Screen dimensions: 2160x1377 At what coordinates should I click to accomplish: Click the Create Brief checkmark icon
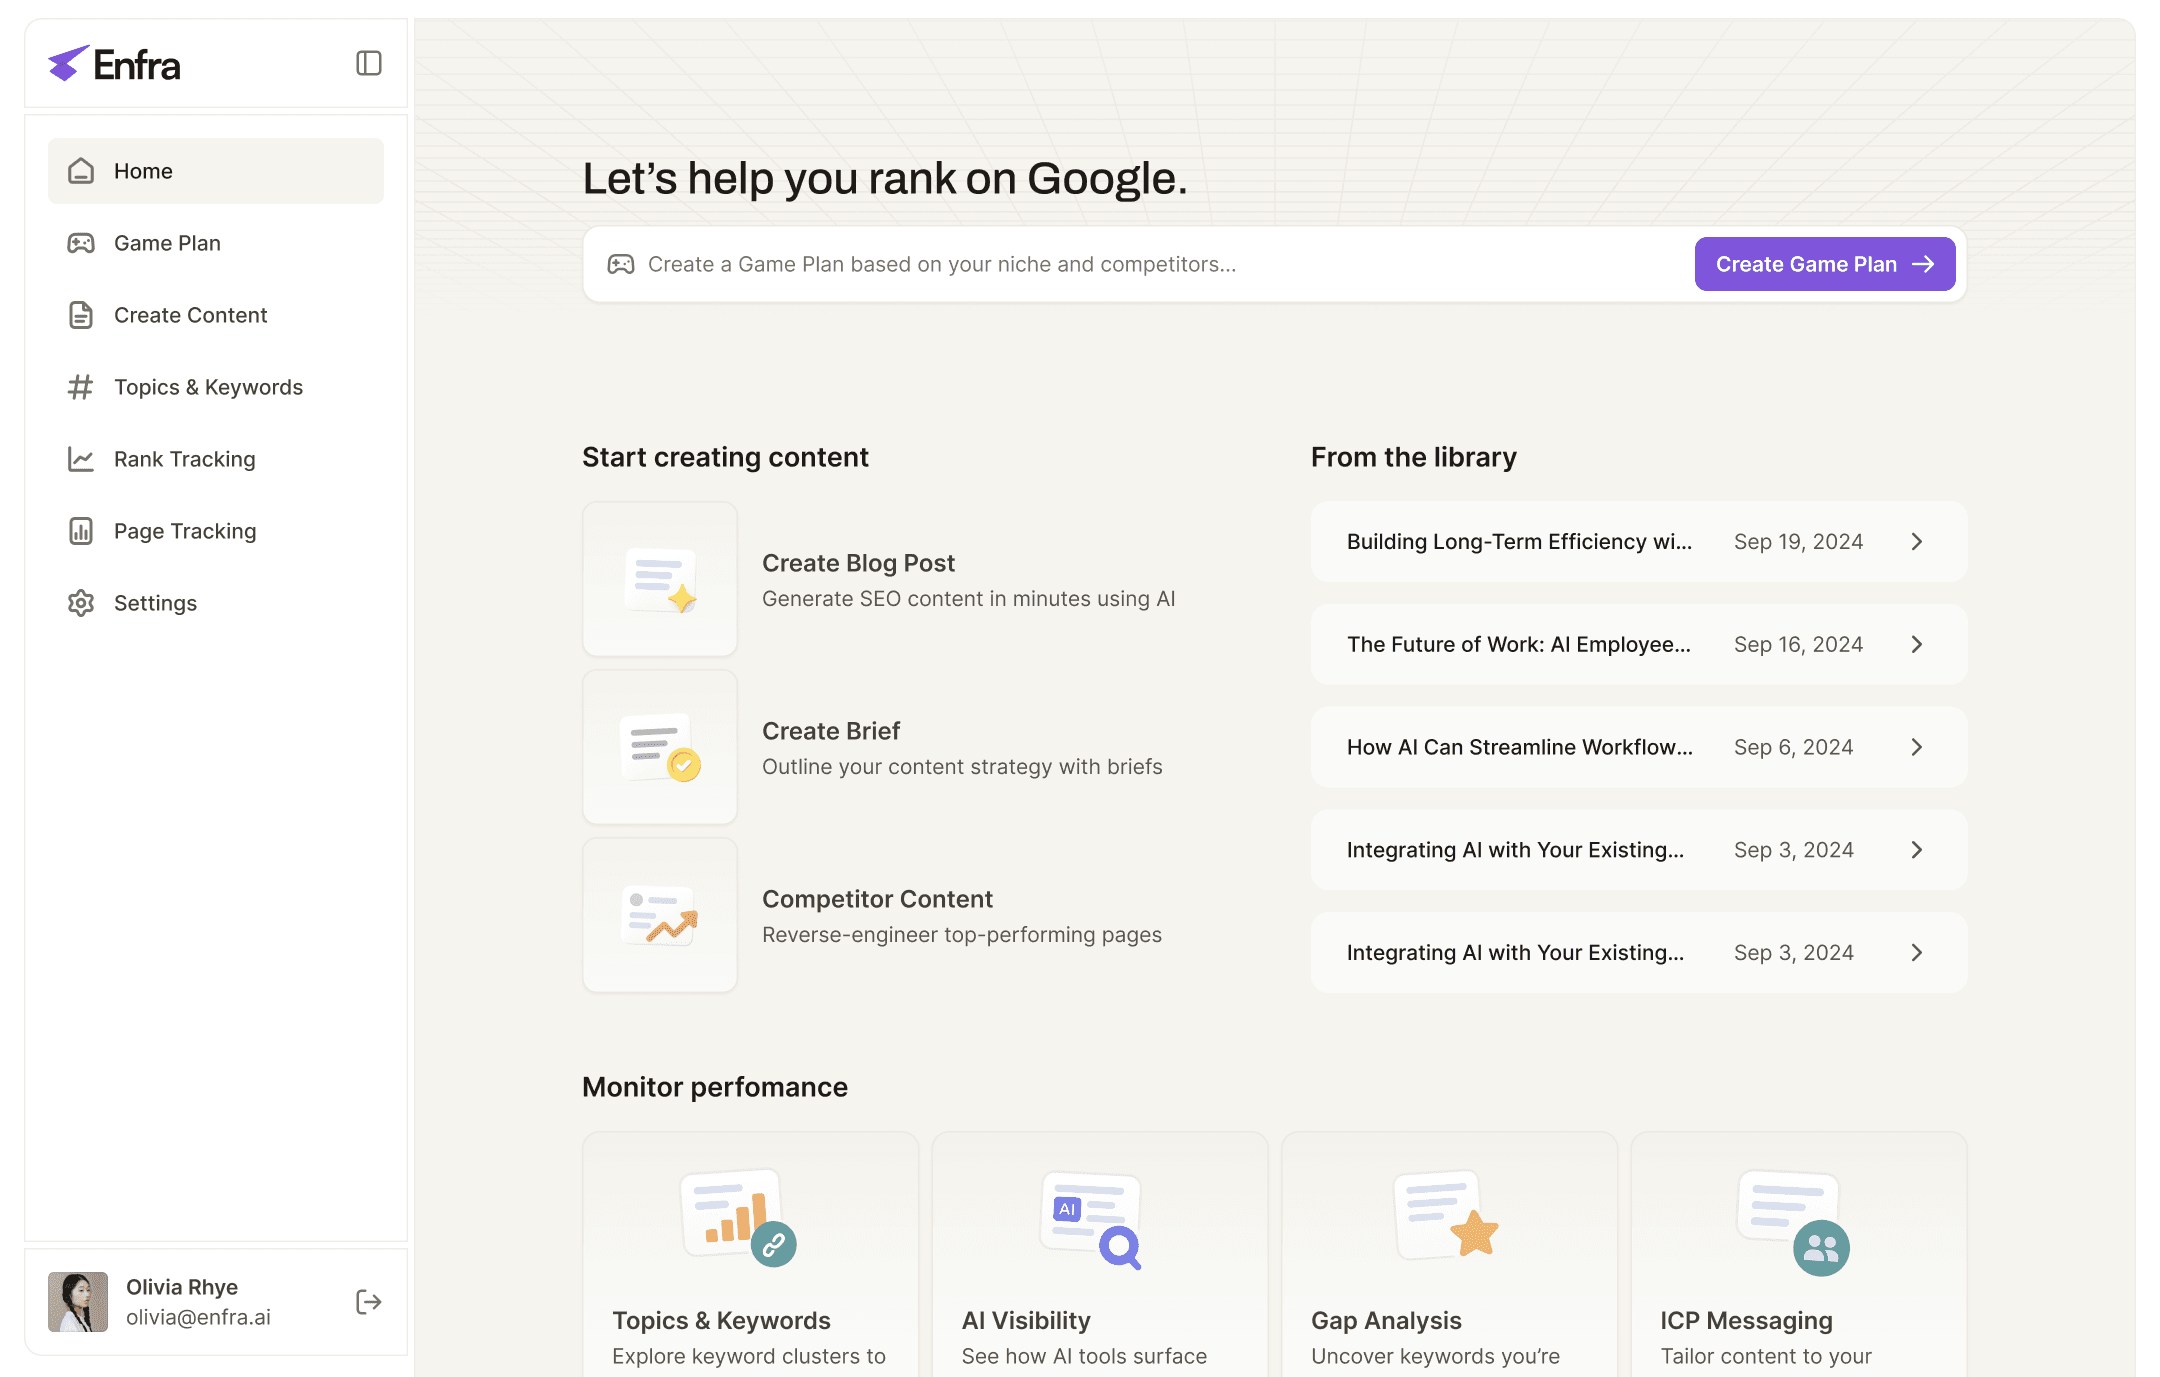684,765
